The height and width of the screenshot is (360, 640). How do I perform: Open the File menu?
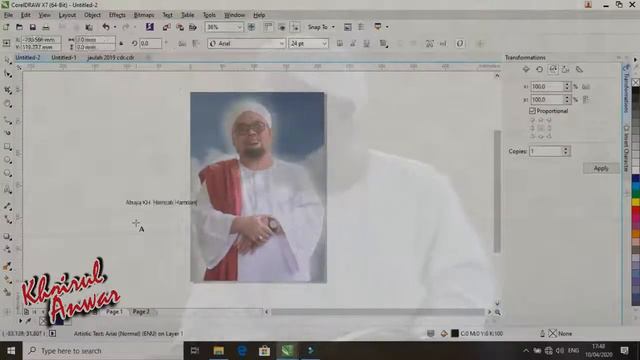8,15
